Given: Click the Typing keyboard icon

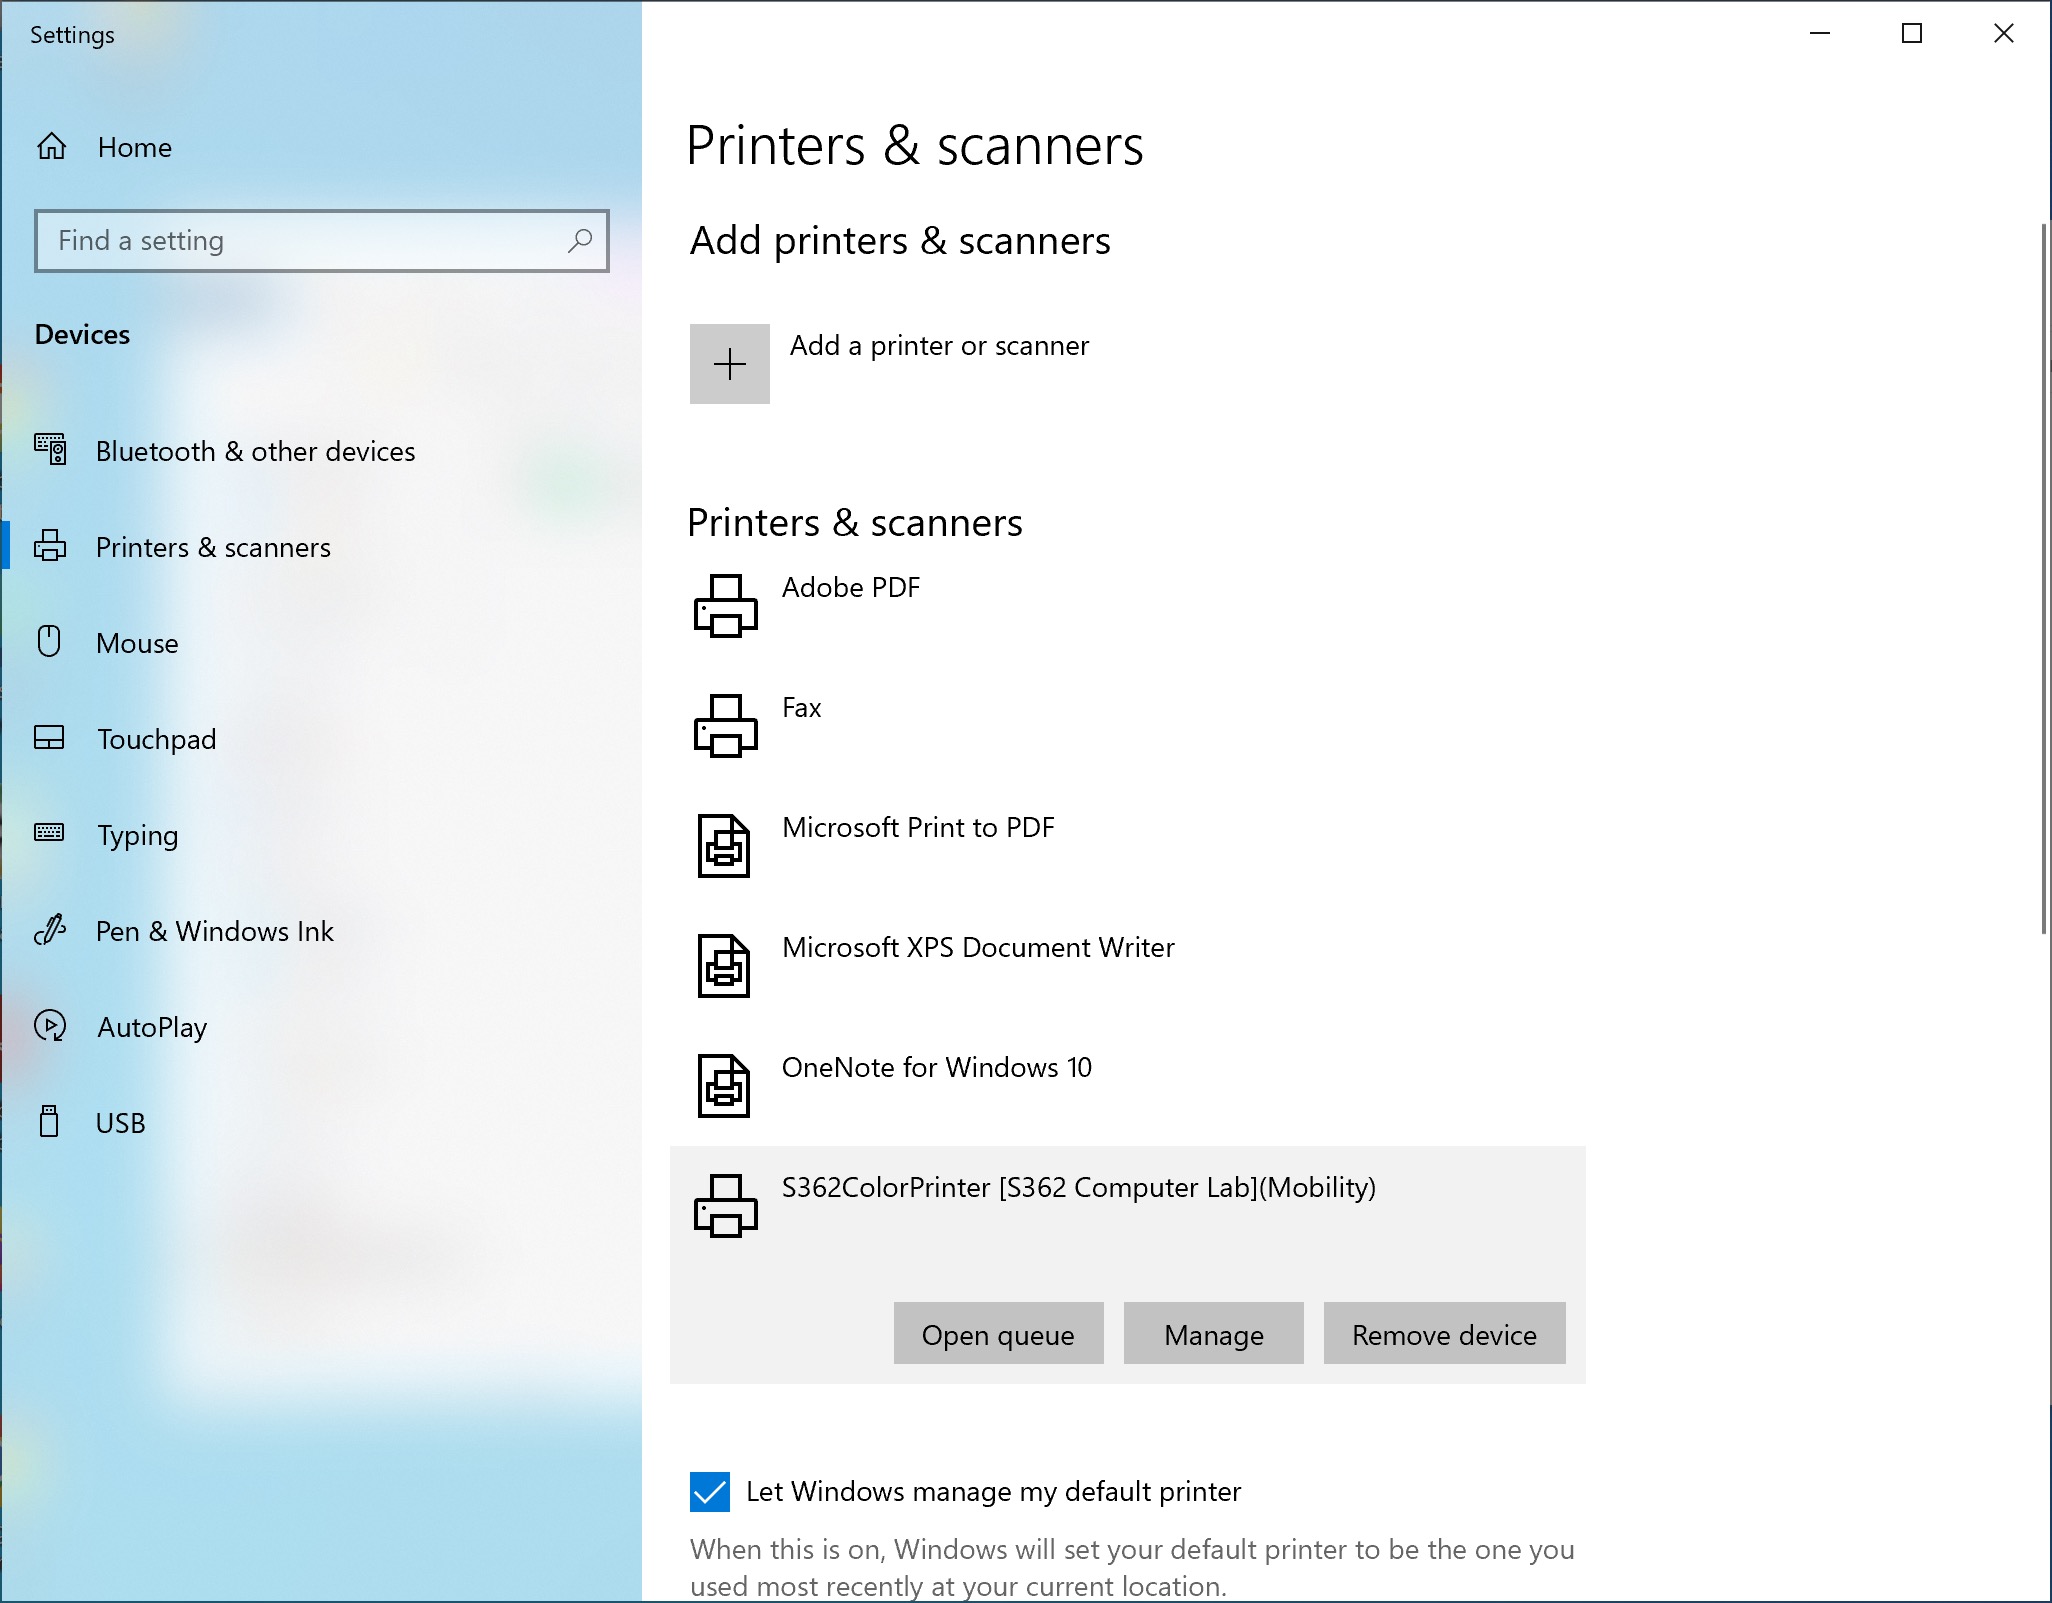Looking at the screenshot, I should 49,833.
